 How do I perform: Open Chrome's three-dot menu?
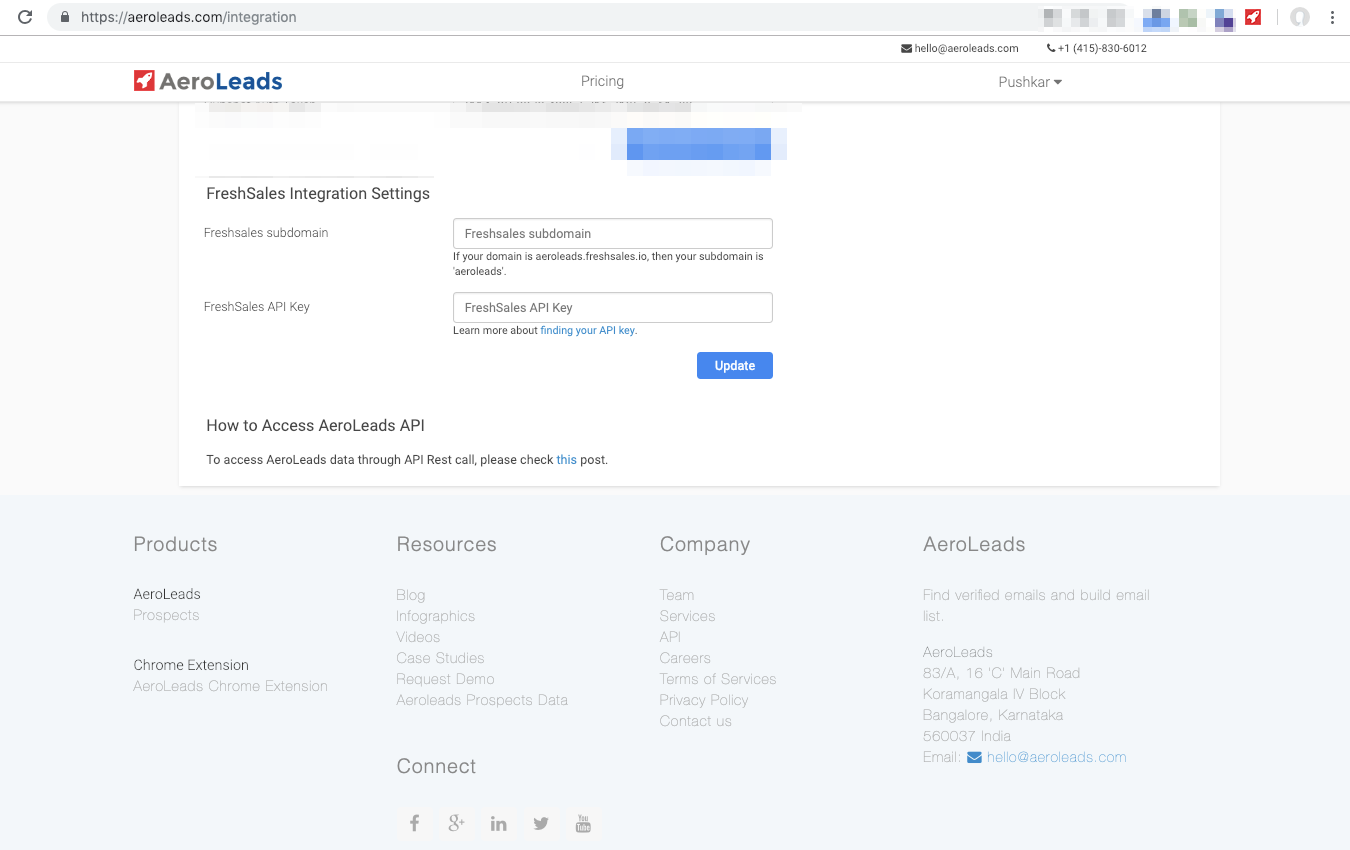[x=1332, y=17]
